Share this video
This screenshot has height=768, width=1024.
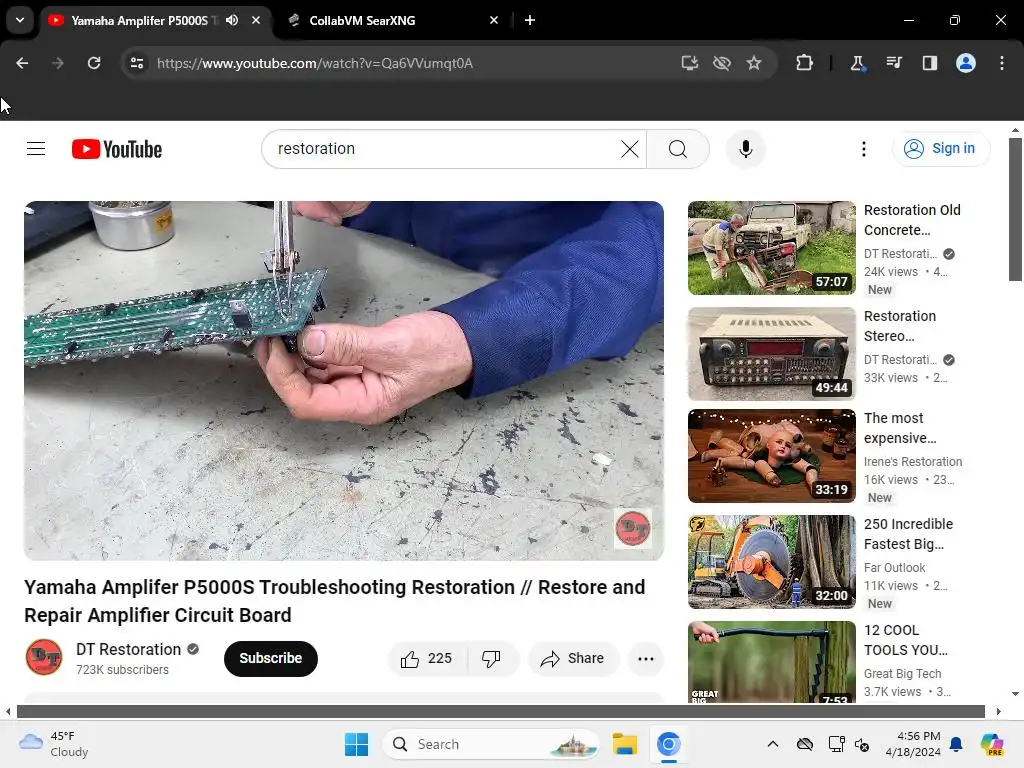[x=572, y=658]
